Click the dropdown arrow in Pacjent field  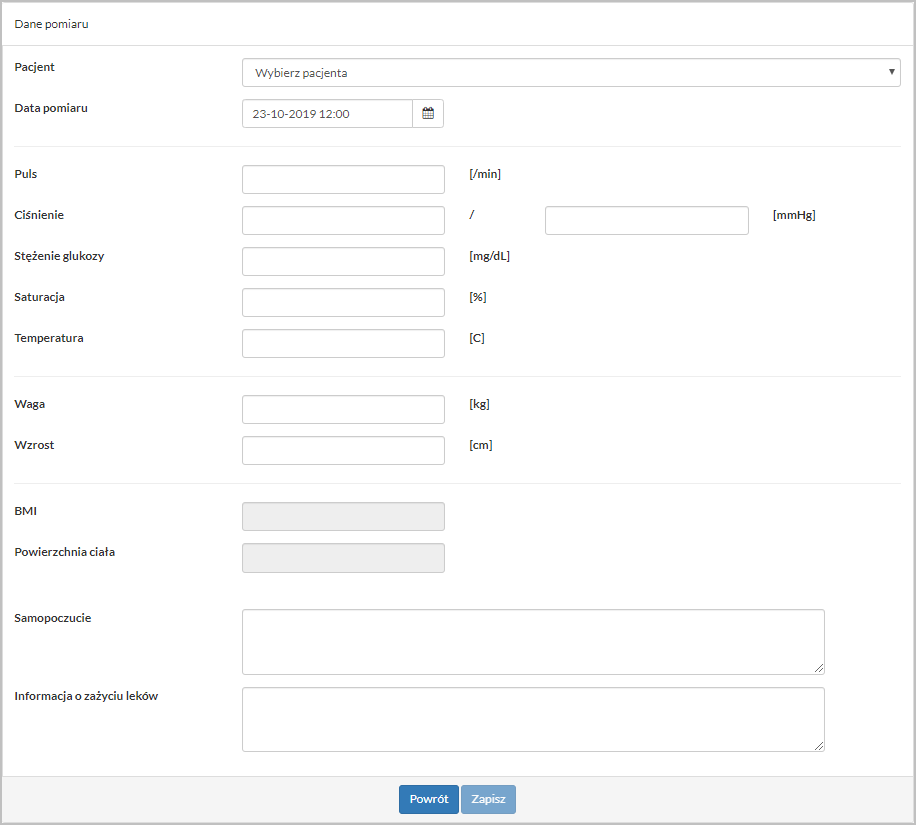[891, 73]
